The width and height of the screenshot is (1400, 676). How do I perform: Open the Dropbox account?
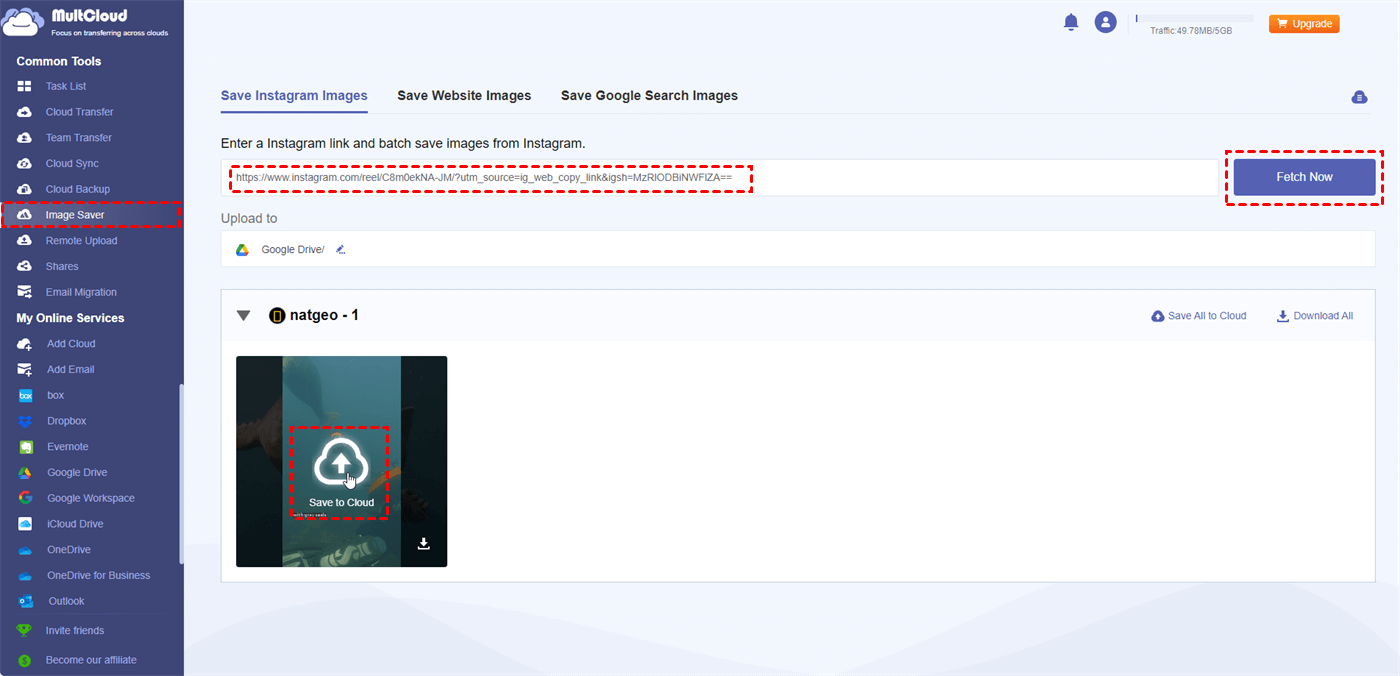(x=67, y=421)
